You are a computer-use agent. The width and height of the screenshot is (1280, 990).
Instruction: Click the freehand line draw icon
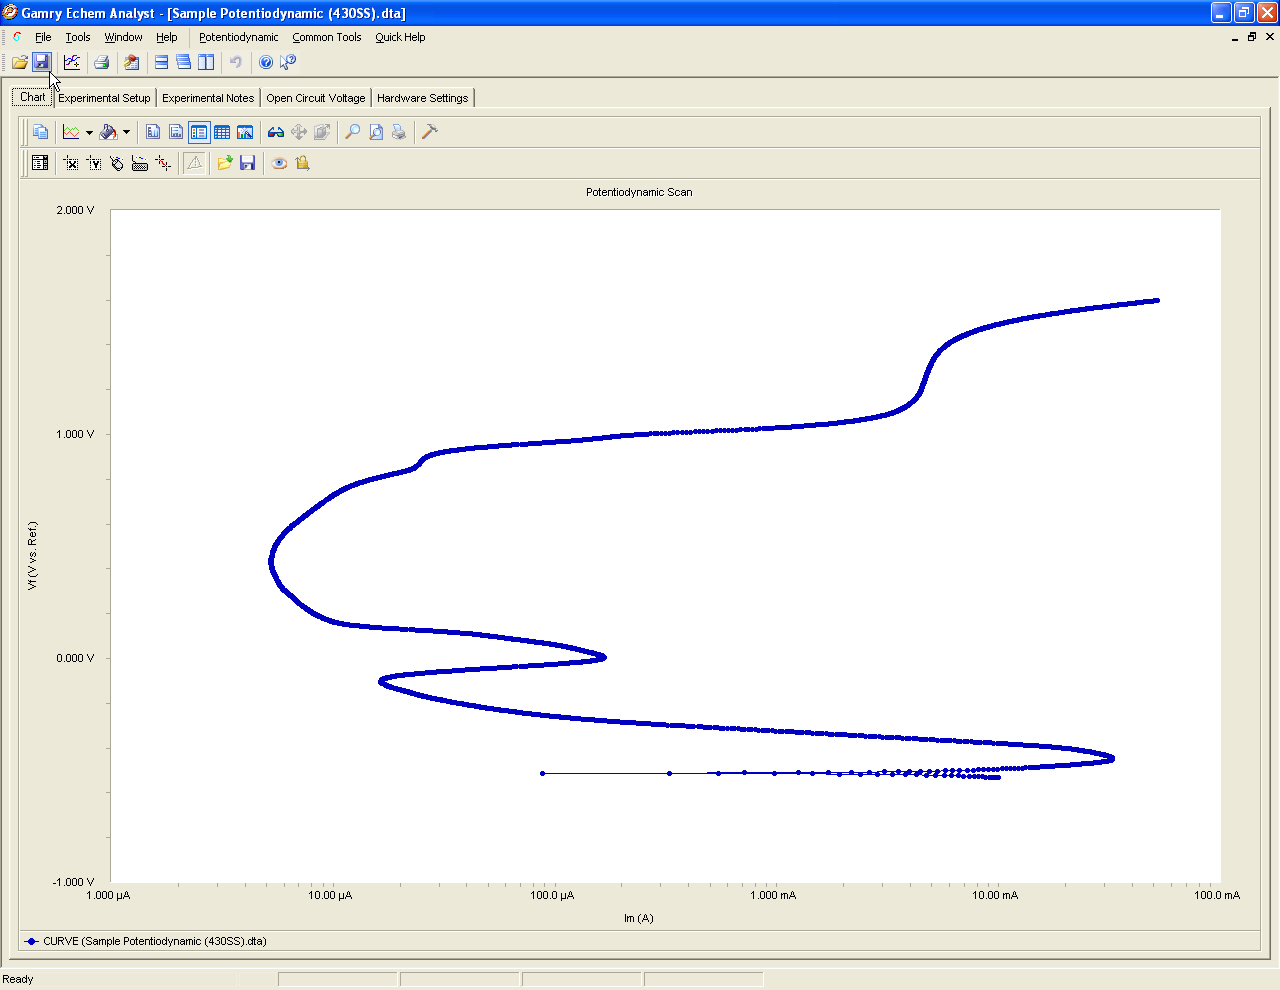tap(163, 163)
